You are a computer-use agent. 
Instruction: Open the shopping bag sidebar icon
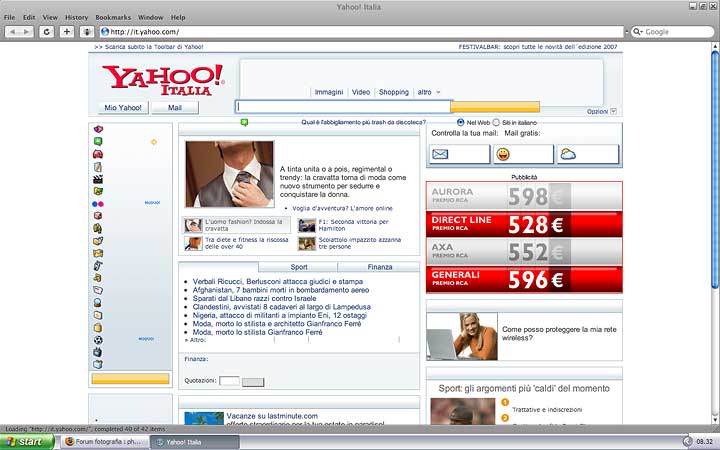tap(98, 328)
